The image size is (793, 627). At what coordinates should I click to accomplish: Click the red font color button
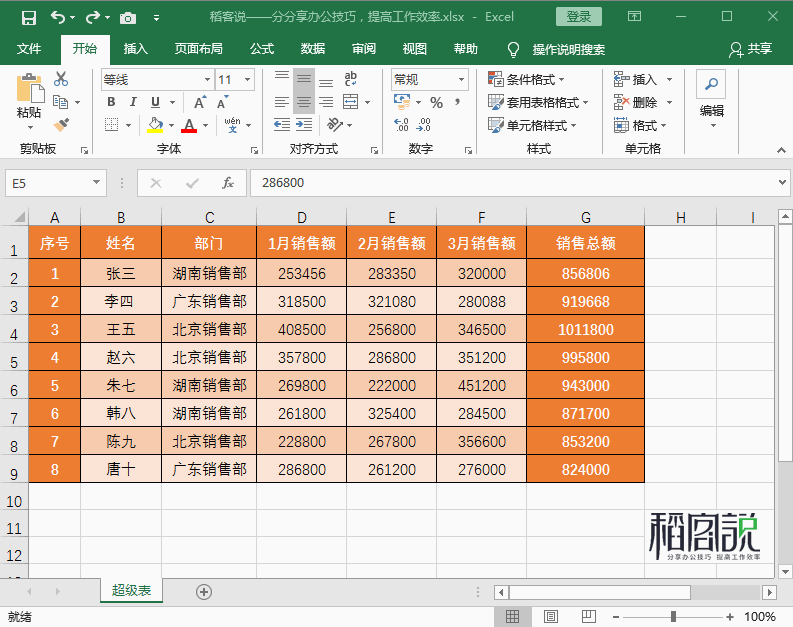click(189, 125)
